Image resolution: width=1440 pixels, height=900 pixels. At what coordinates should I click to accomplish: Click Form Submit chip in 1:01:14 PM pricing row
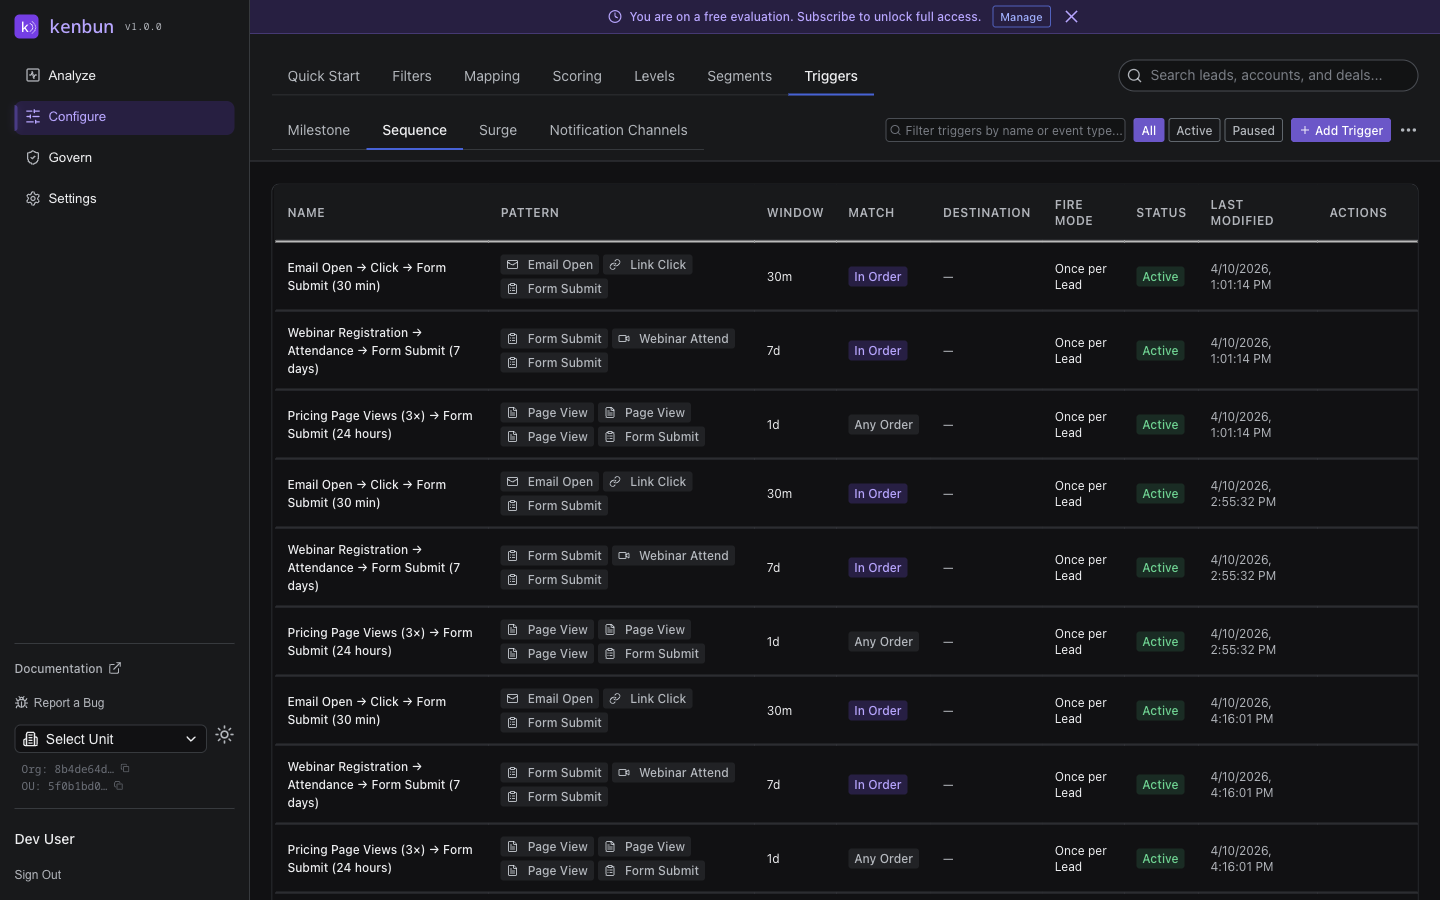point(651,437)
